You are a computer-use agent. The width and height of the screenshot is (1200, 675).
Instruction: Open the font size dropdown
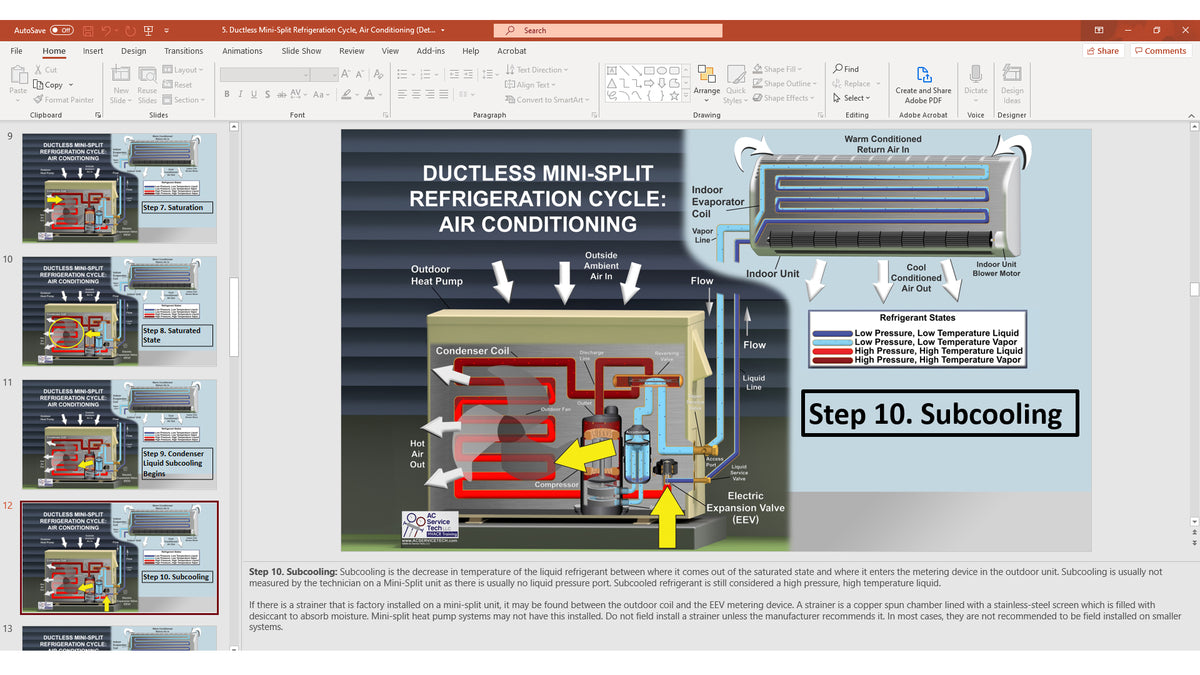[x=323, y=74]
